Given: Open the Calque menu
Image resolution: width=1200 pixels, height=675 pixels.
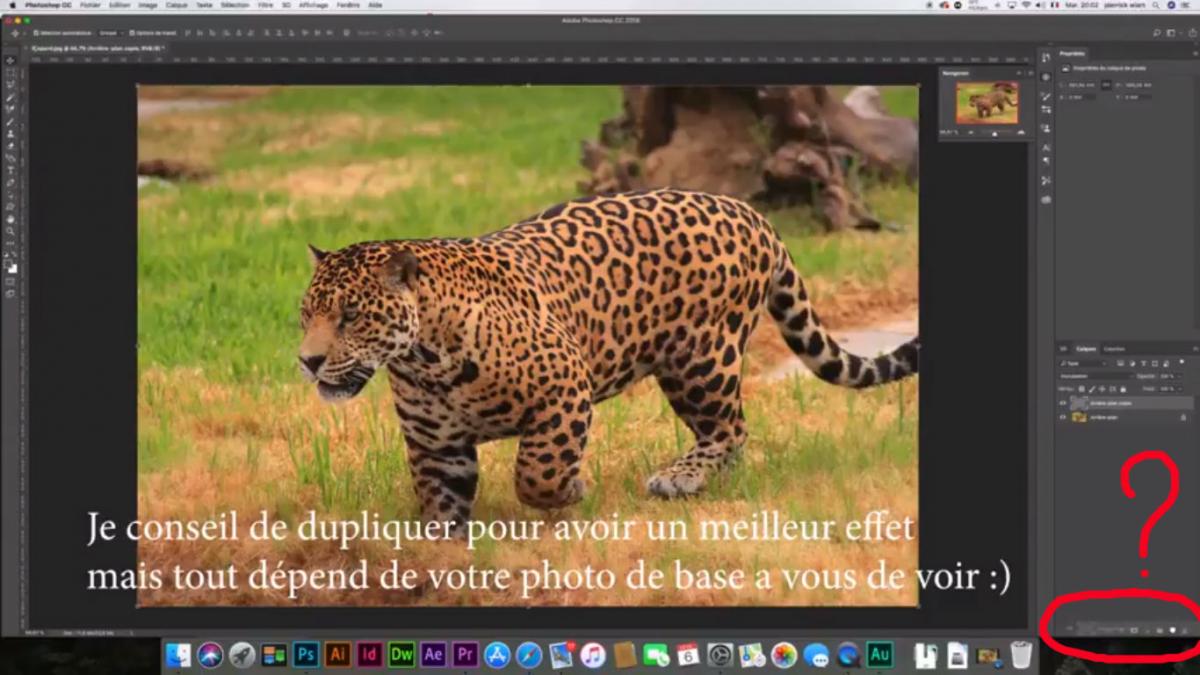Looking at the screenshot, I should click(x=176, y=5).
